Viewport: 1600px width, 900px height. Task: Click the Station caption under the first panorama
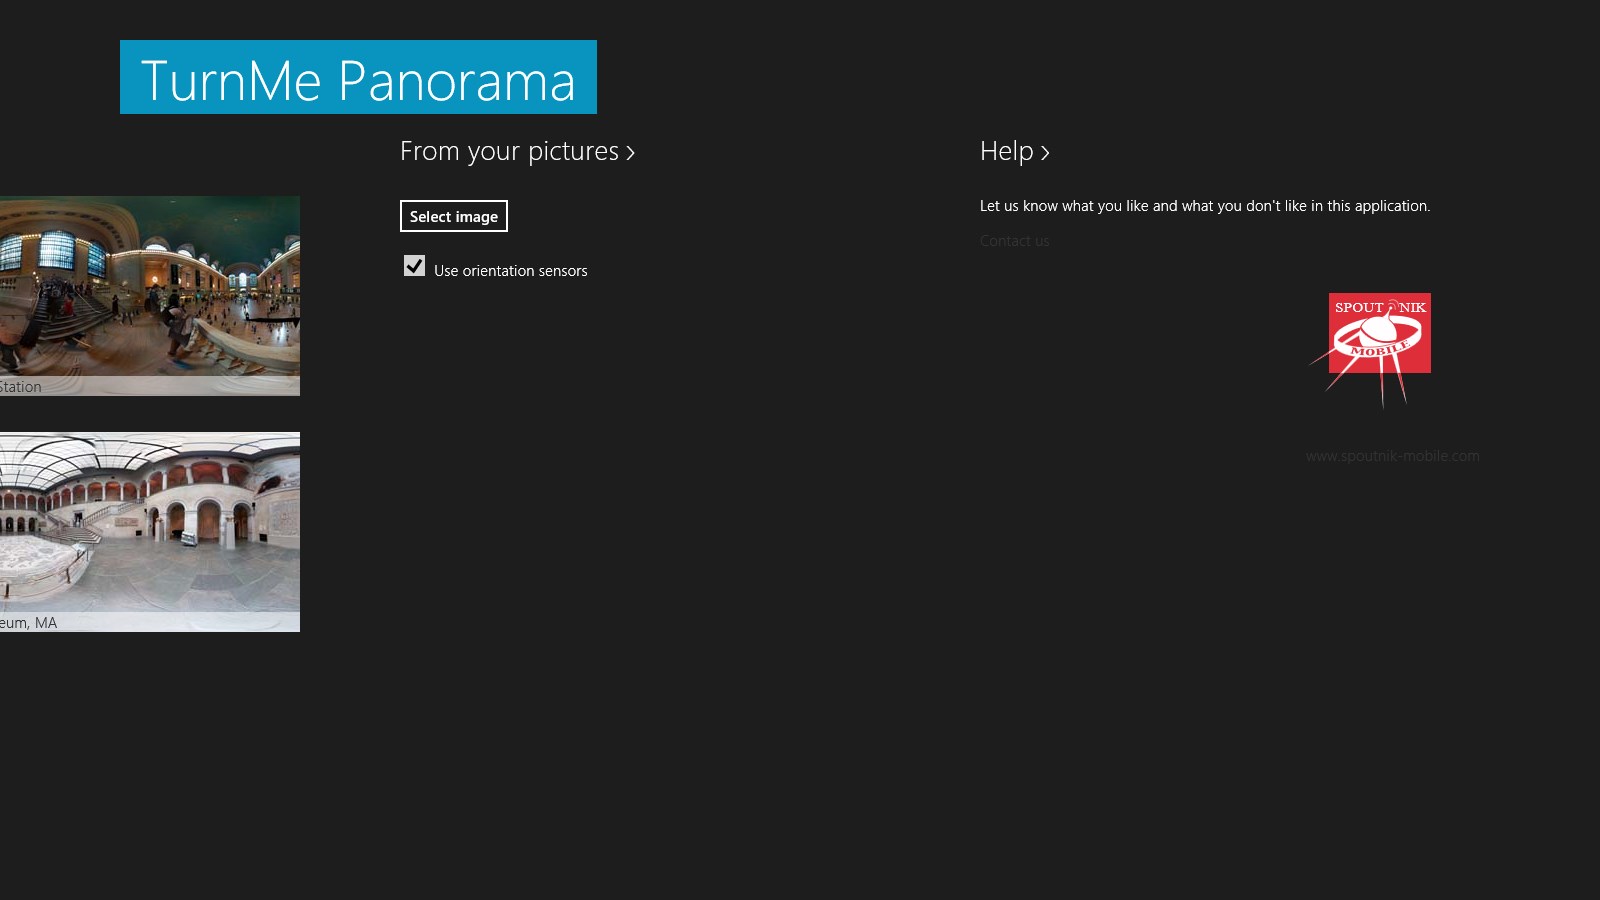point(21,387)
